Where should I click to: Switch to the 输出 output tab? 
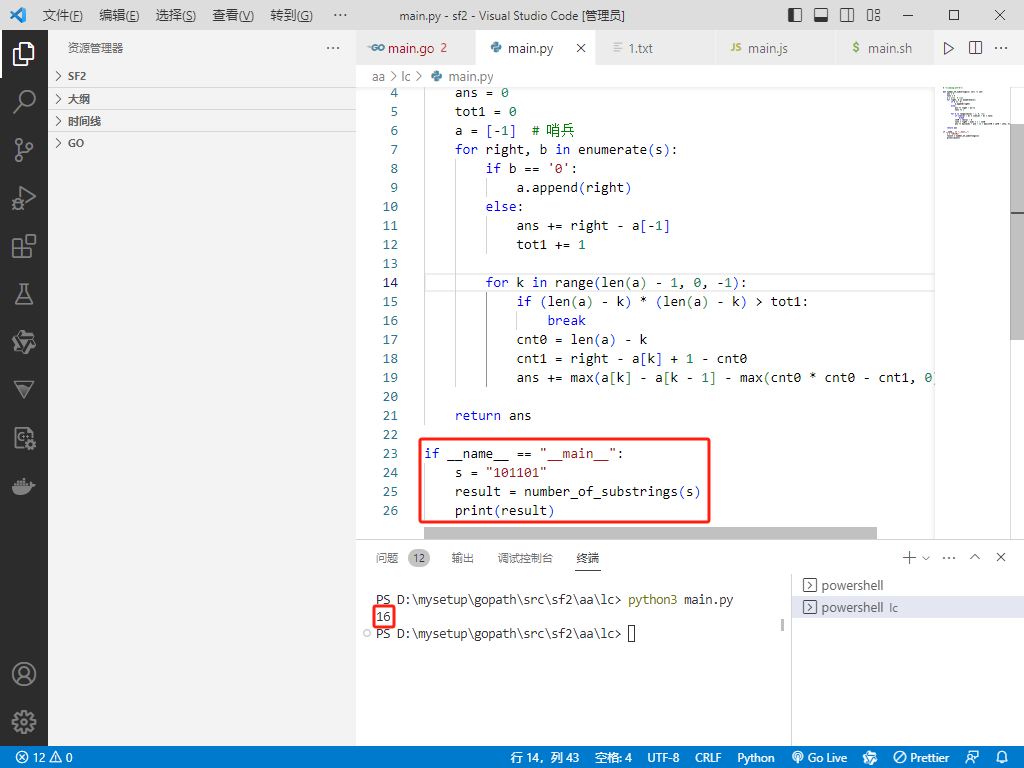click(462, 558)
